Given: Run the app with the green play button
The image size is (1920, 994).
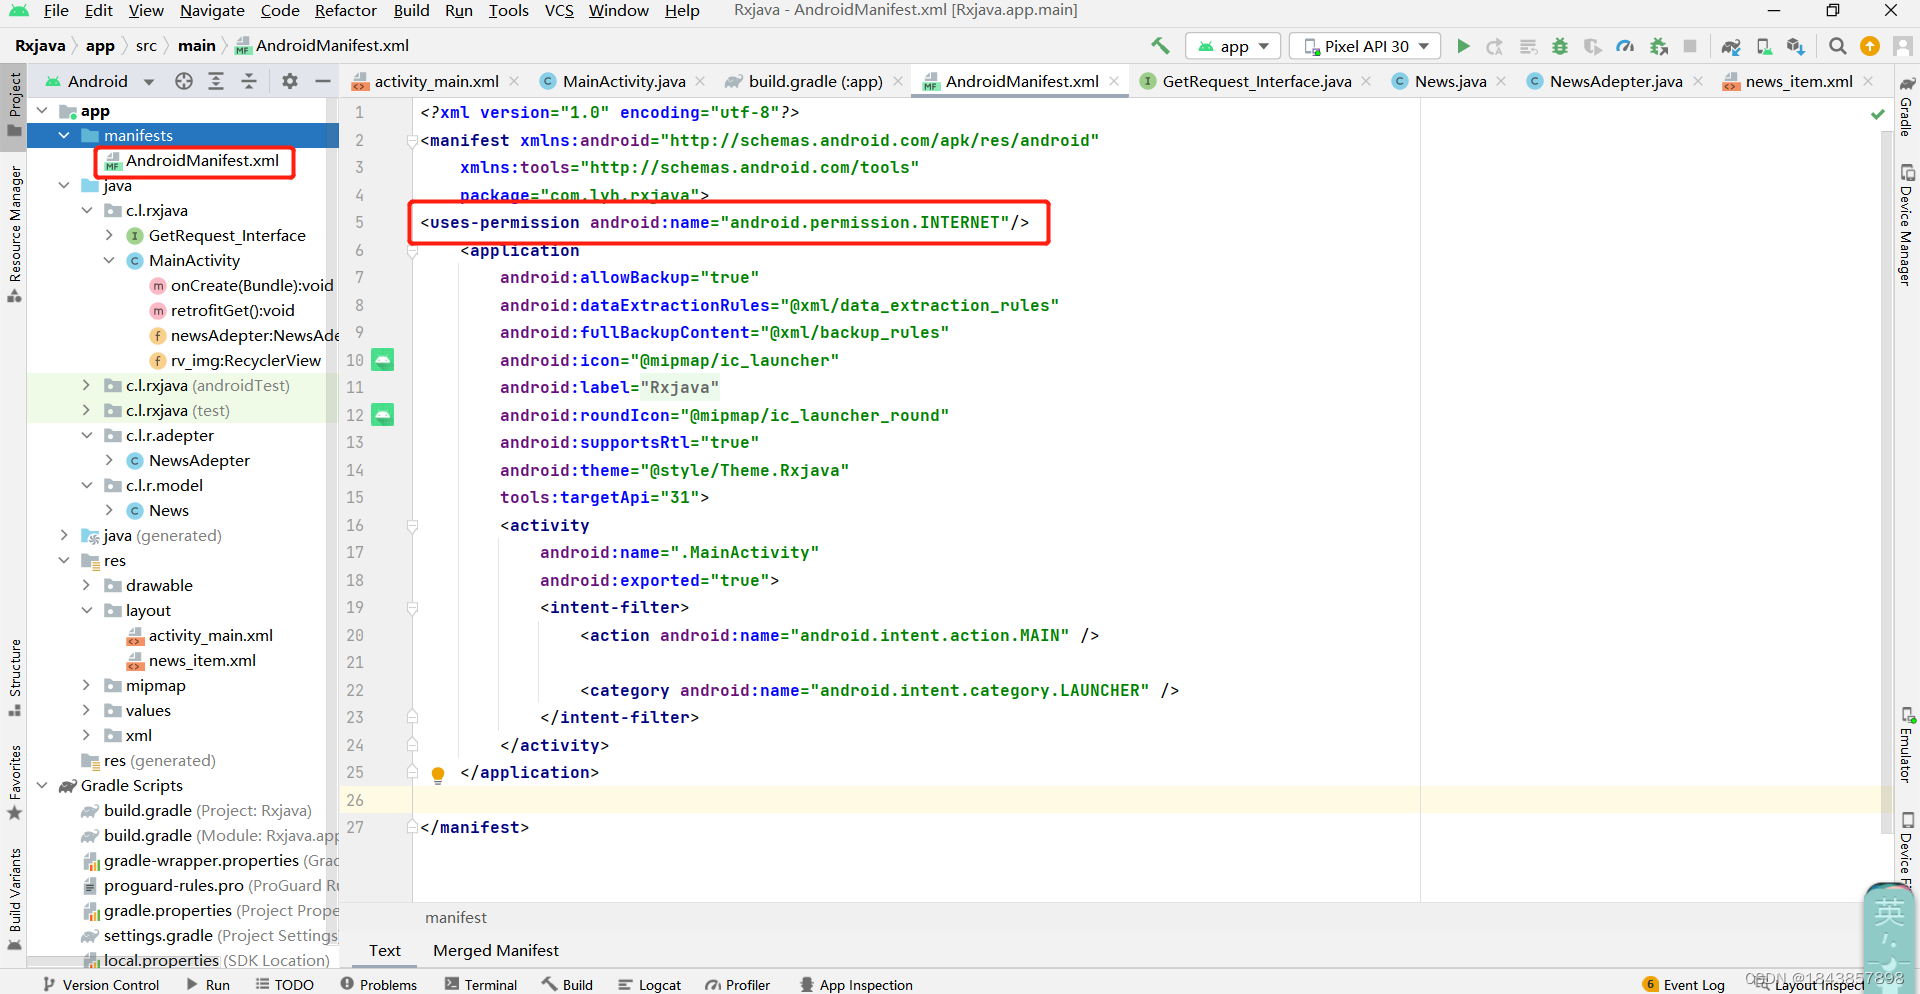Looking at the screenshot, I should pos(1463,46).
